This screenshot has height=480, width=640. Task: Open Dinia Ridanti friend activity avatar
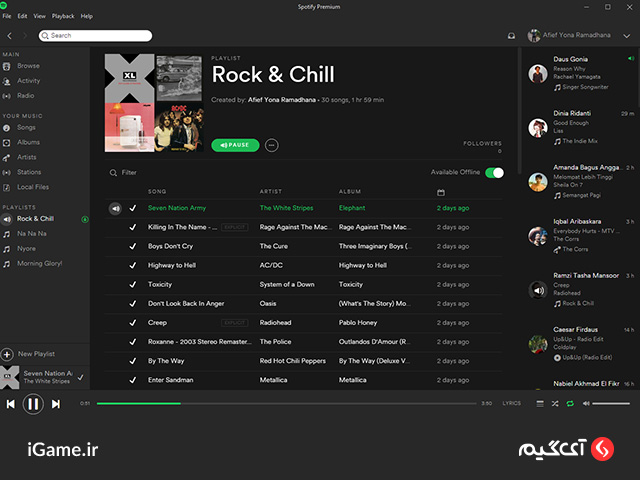pyautogui.click(x=538, y=128)
